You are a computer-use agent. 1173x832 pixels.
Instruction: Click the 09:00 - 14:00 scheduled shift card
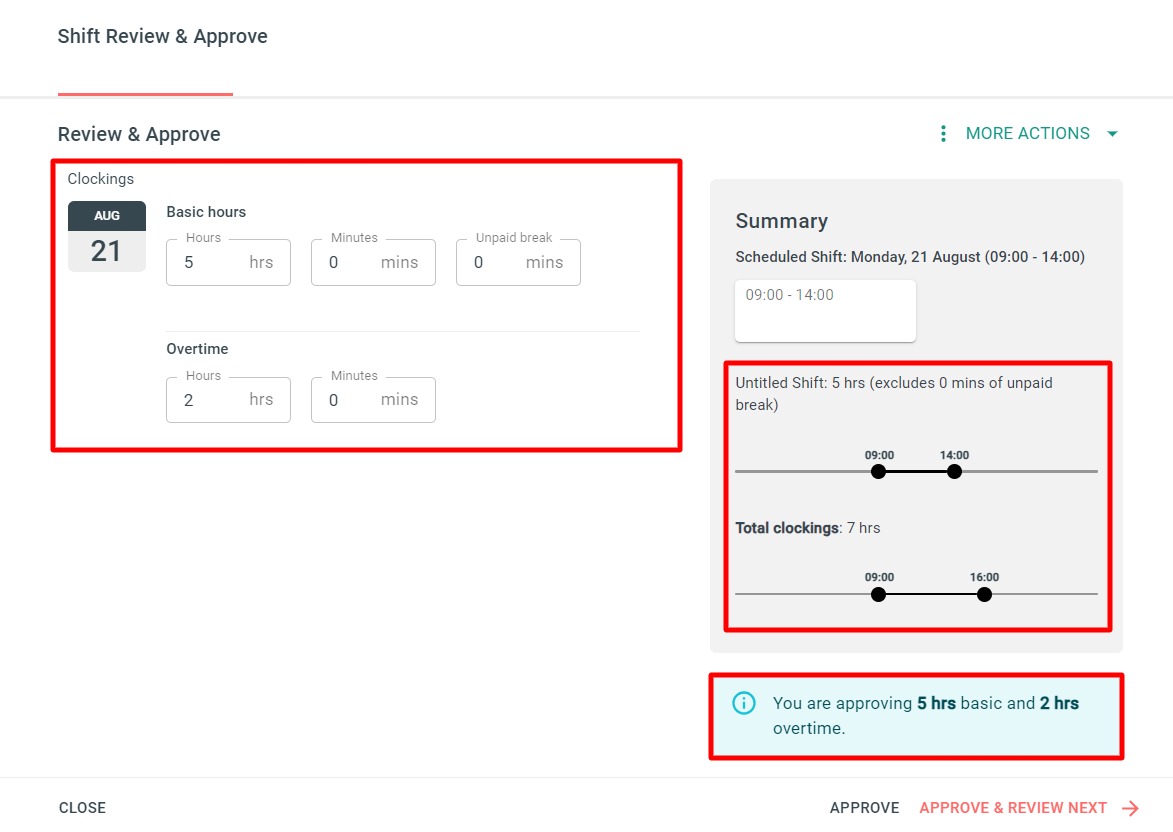coord(825,311)
